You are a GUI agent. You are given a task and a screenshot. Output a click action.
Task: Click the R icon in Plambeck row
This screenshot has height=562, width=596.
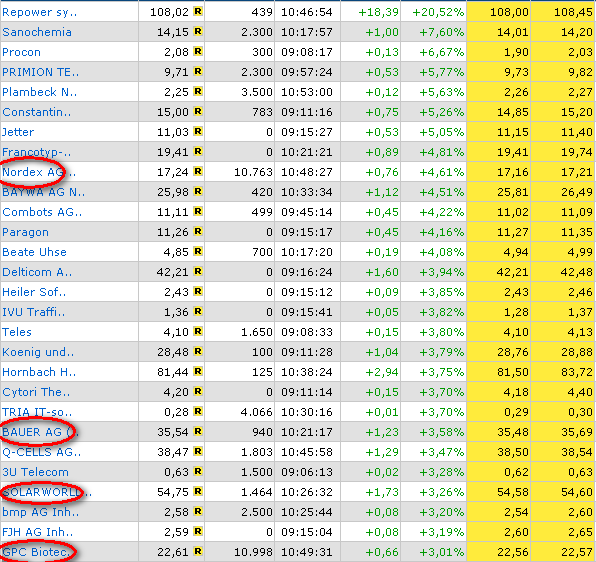pos(198,91)
